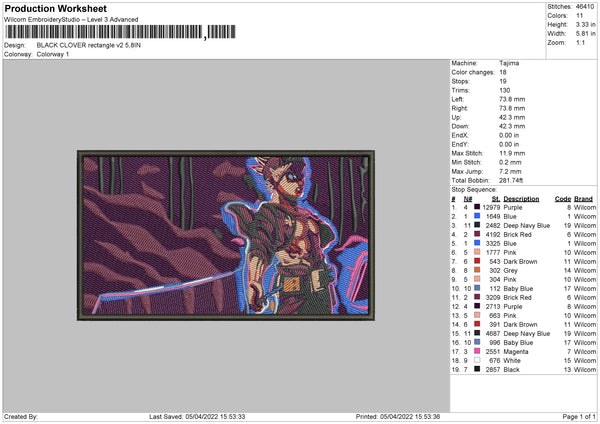Select the Dark Brown swatch with 543 stitches
600x424 pixels.
tap(477, 261)
